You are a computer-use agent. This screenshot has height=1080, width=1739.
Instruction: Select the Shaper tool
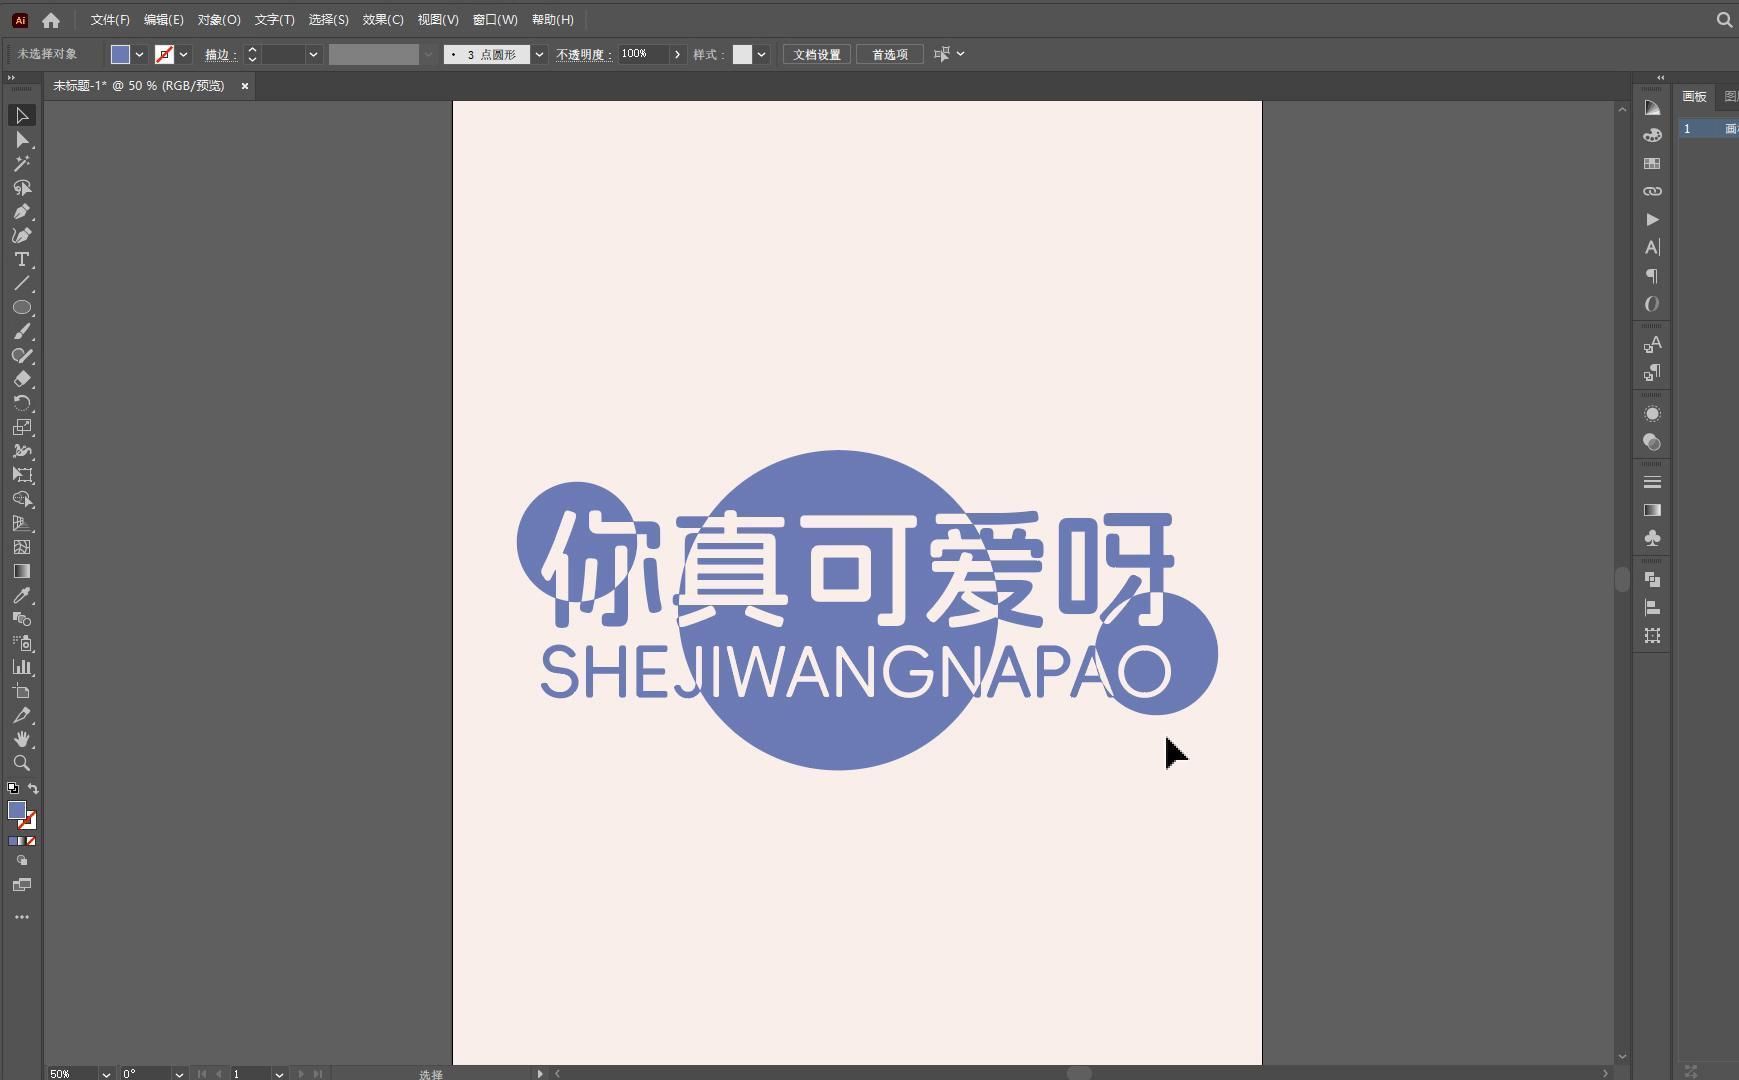coord(21,356)
